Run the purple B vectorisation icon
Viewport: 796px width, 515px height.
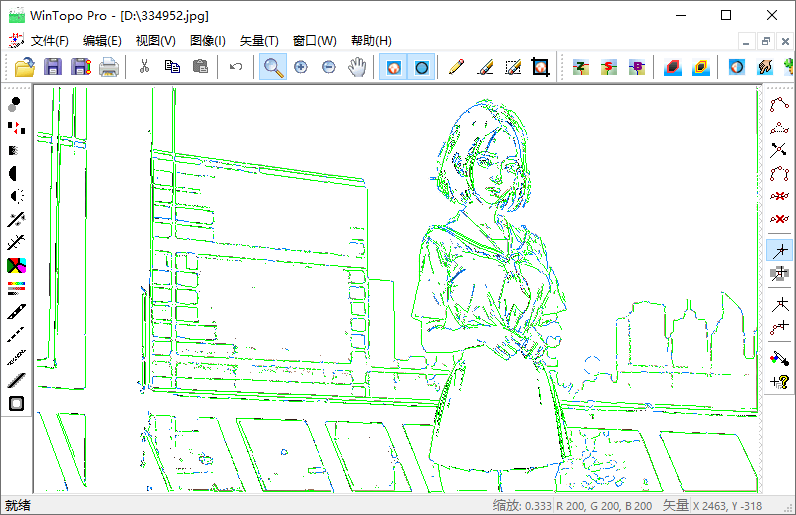tap(637, 67)
